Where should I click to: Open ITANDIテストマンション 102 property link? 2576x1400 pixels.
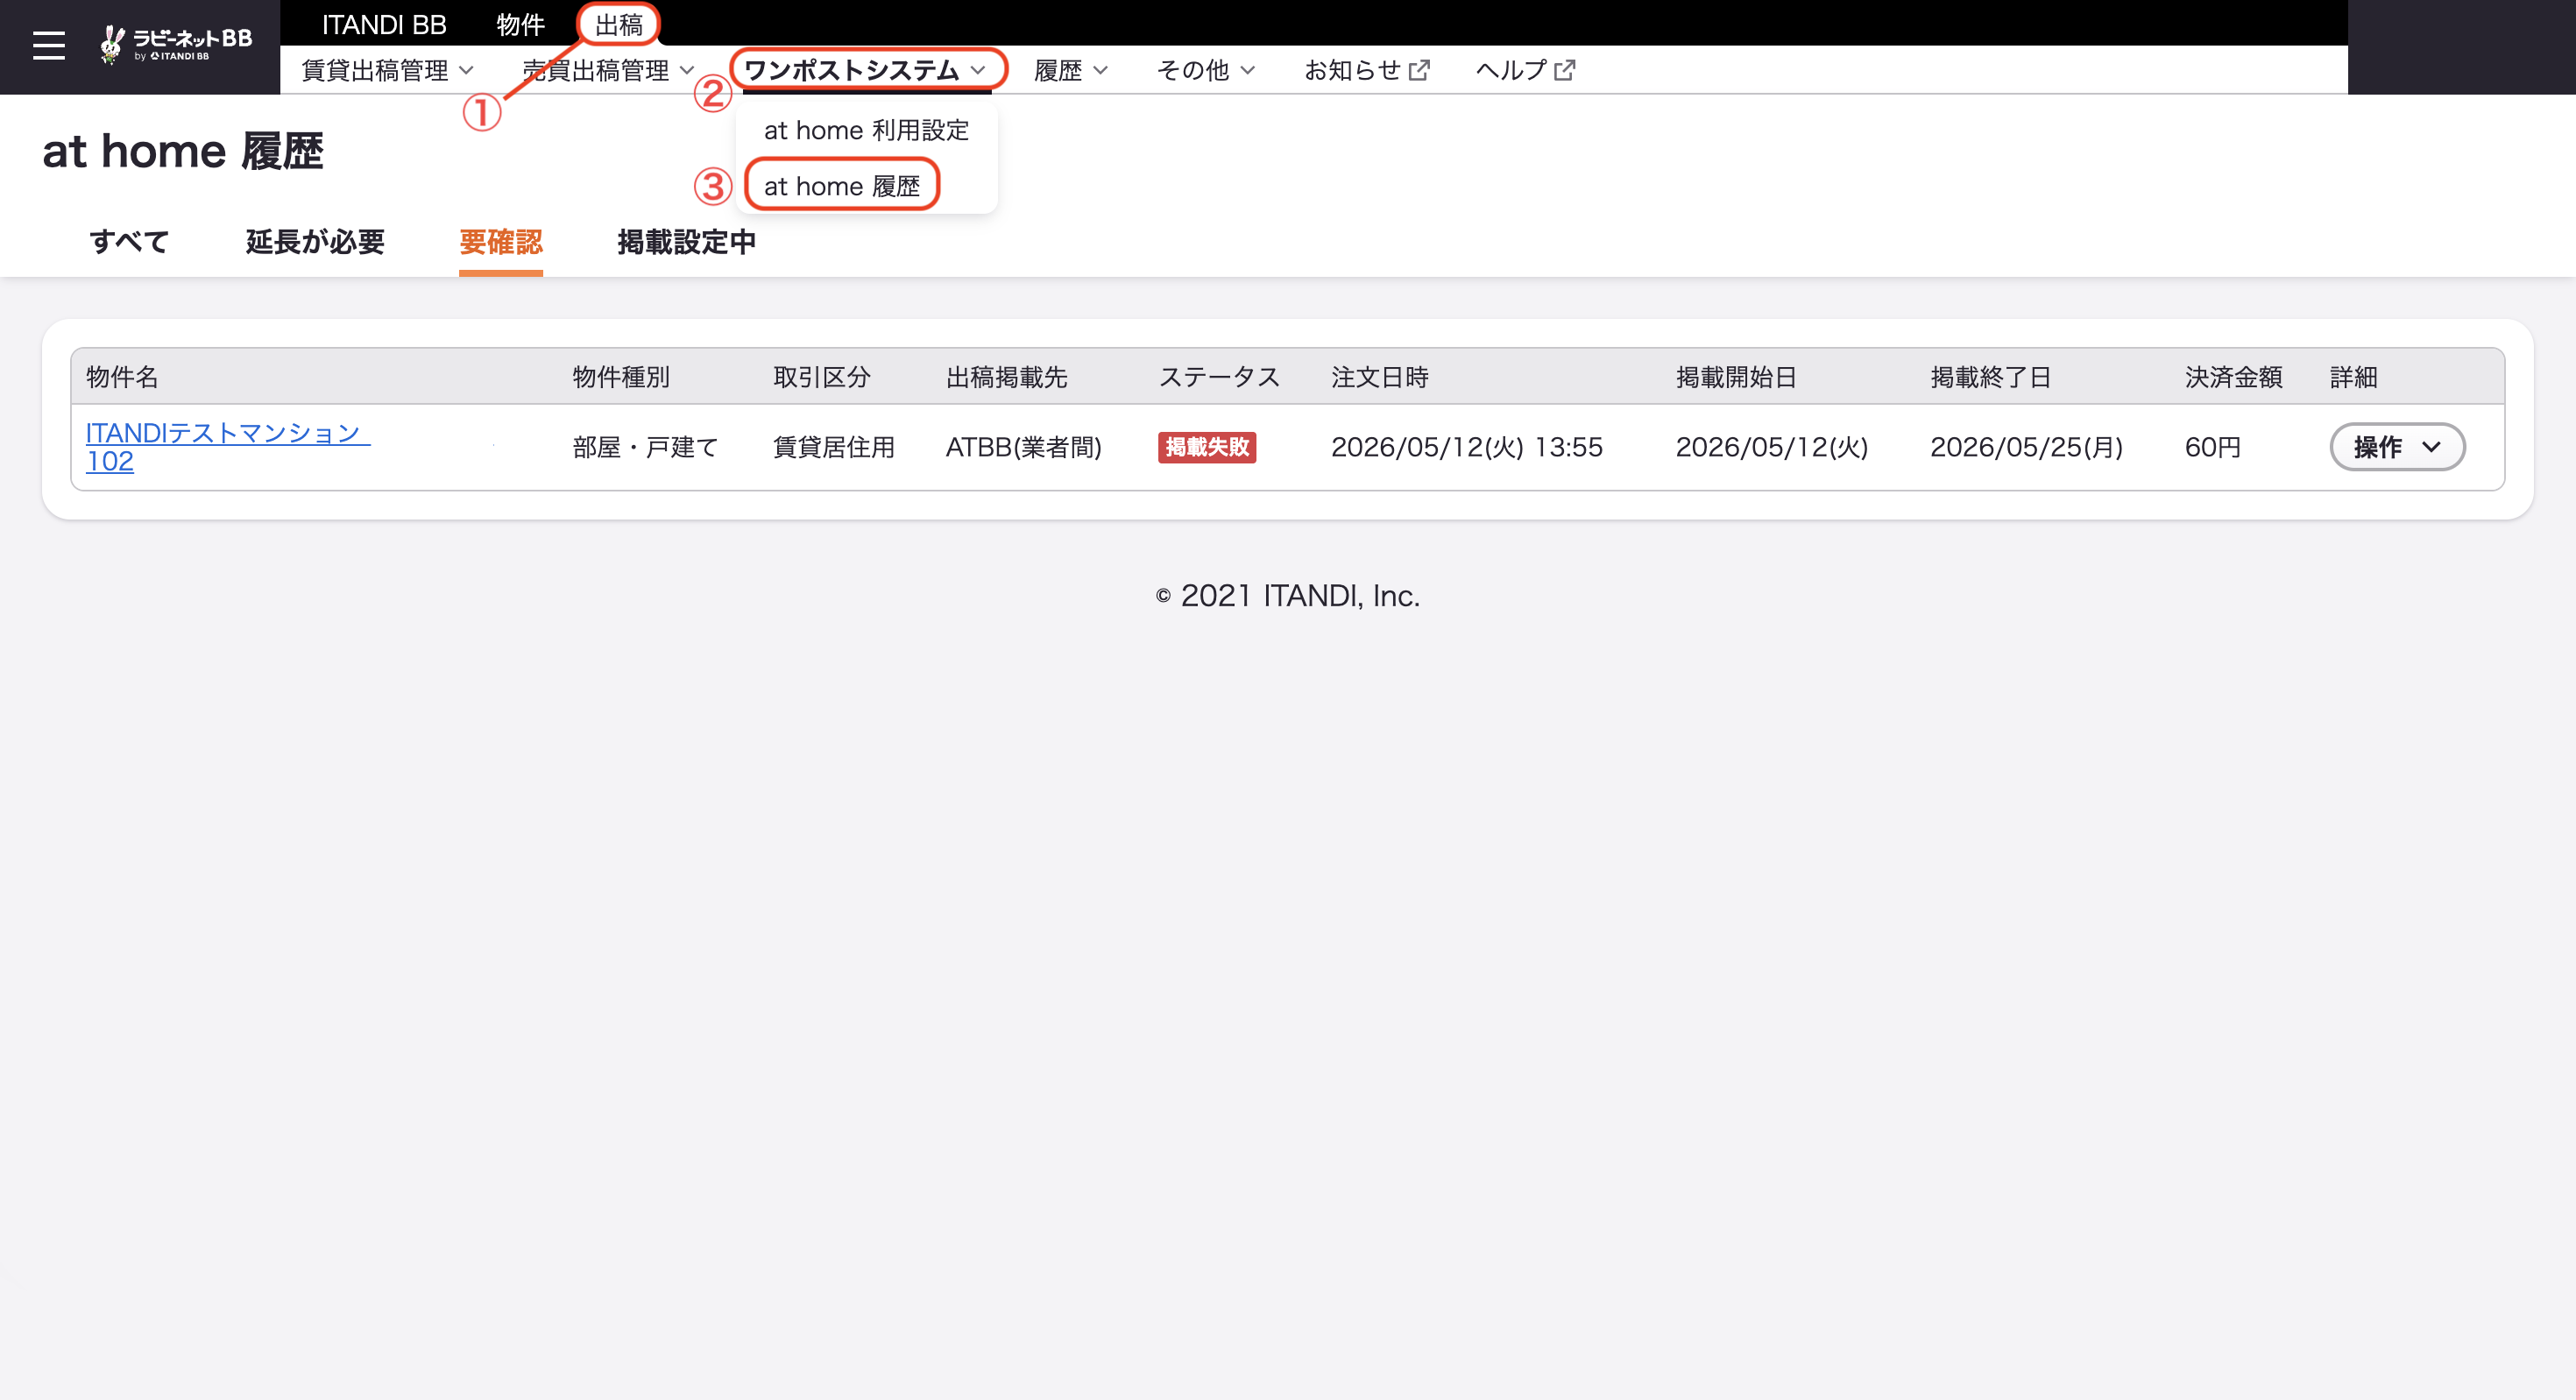[x=228, y=447]
